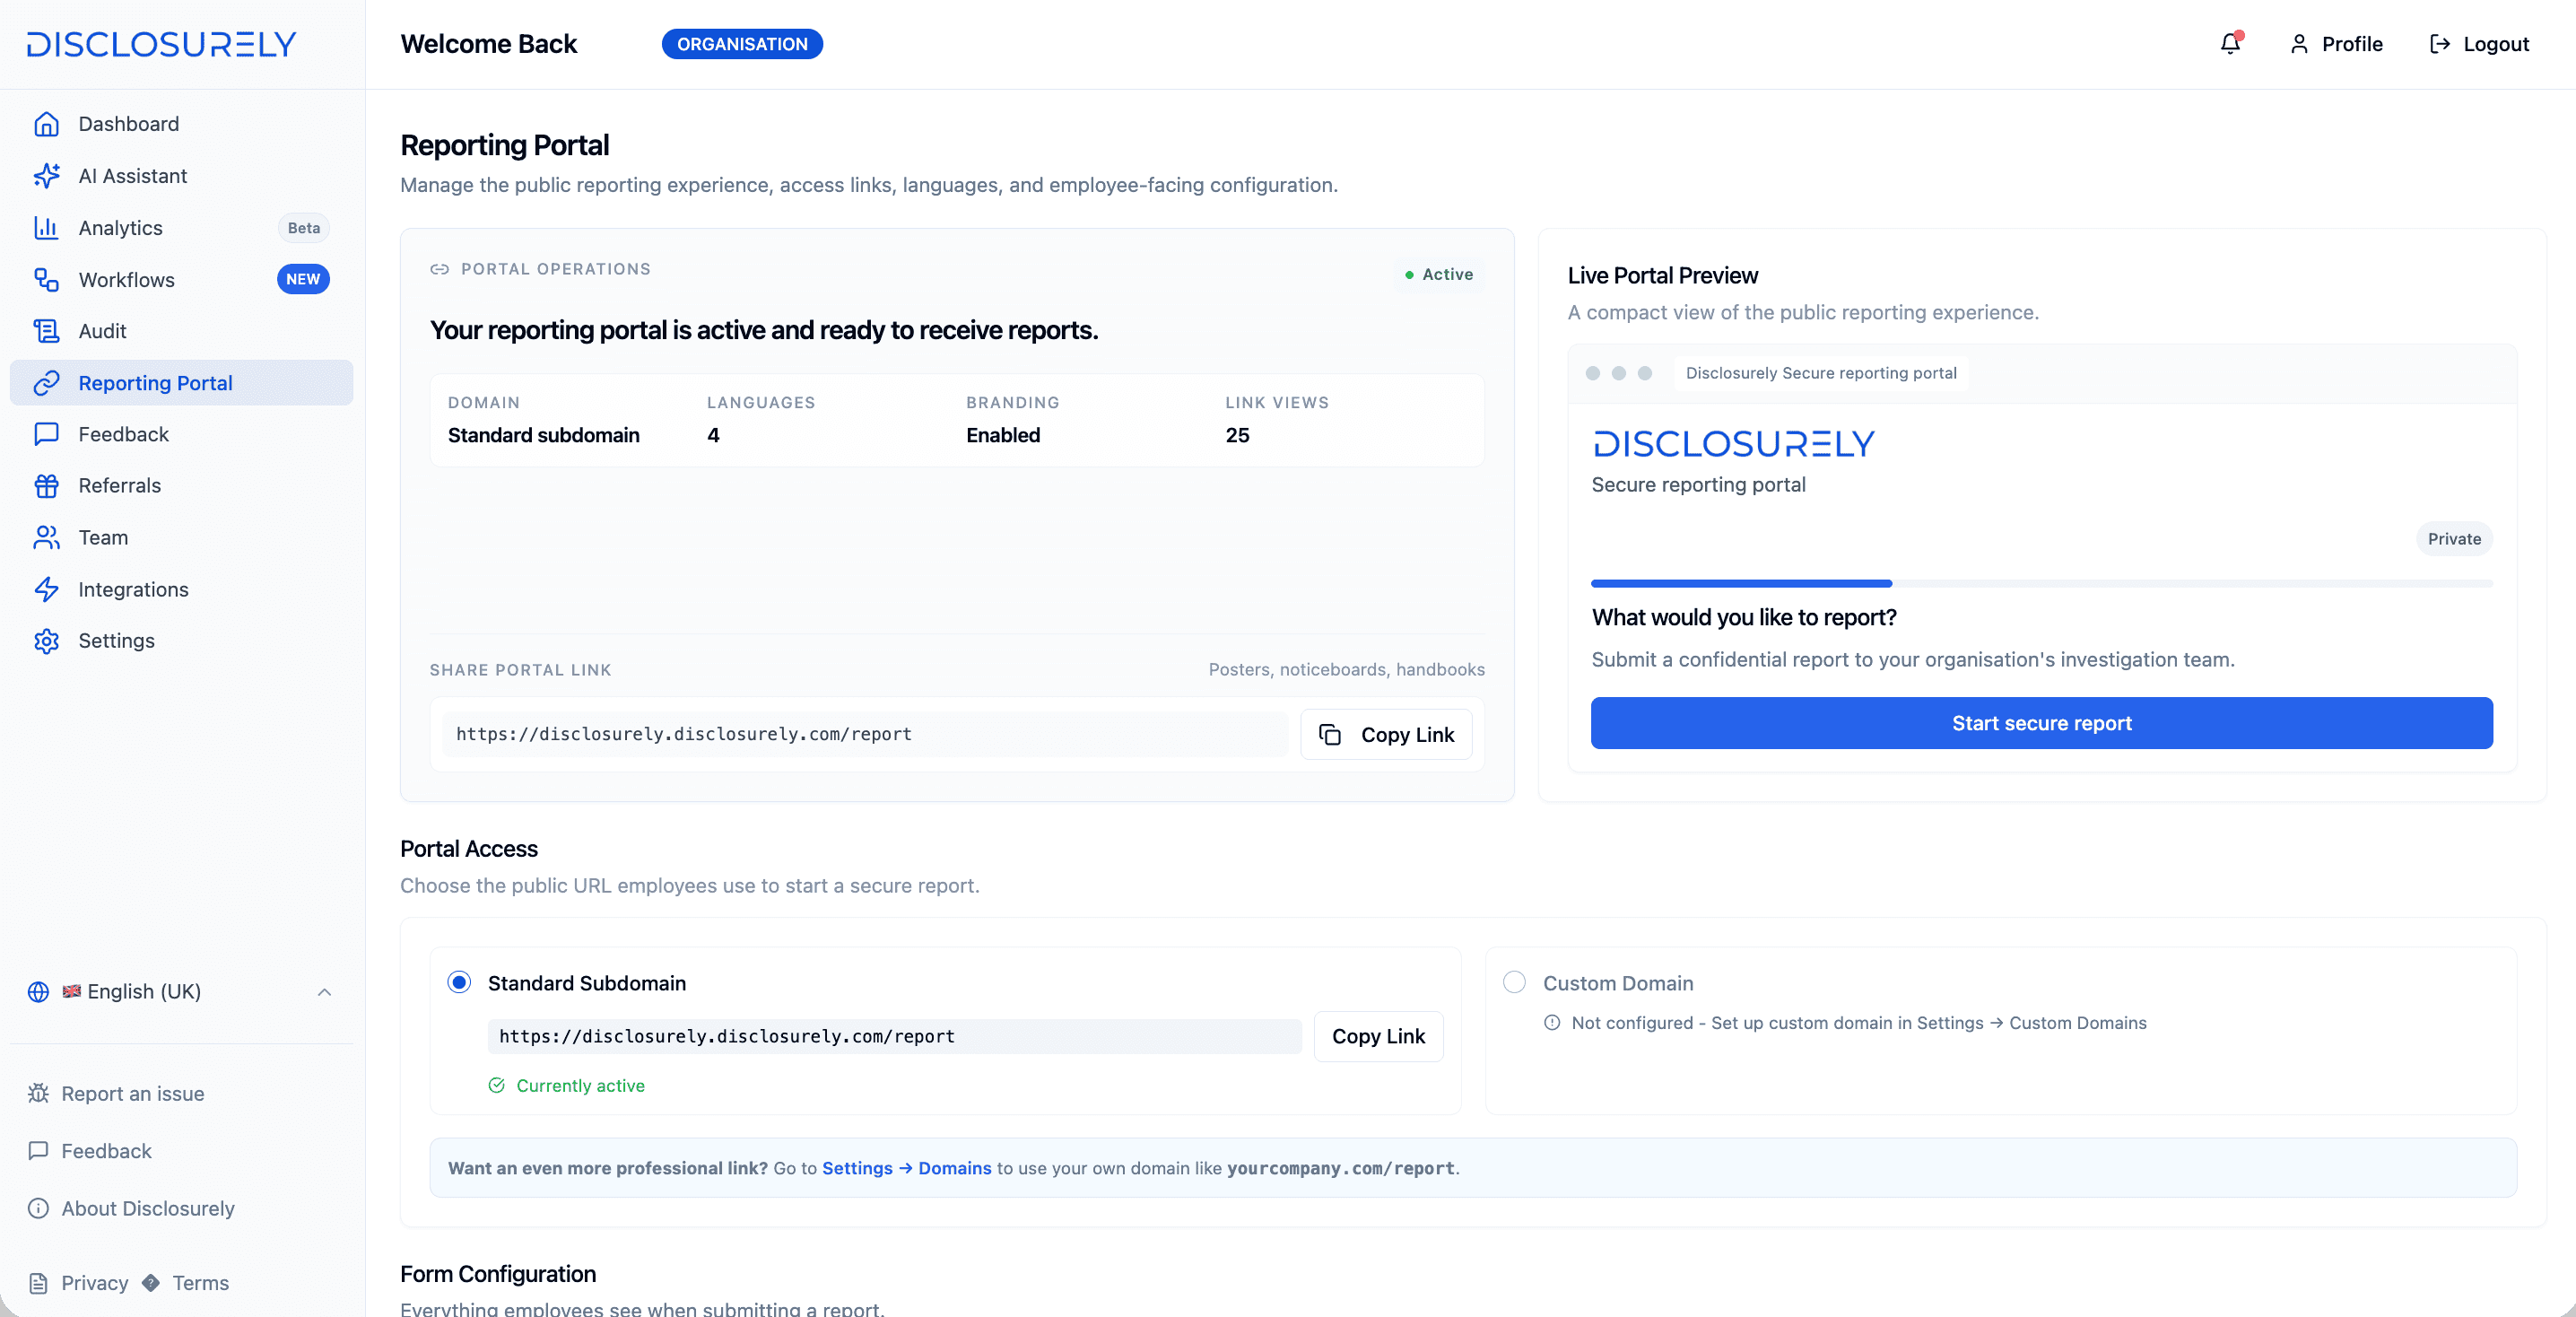Click the Report an issue bug icon
The image size is (2576, 1317).
click(38, 1093)
